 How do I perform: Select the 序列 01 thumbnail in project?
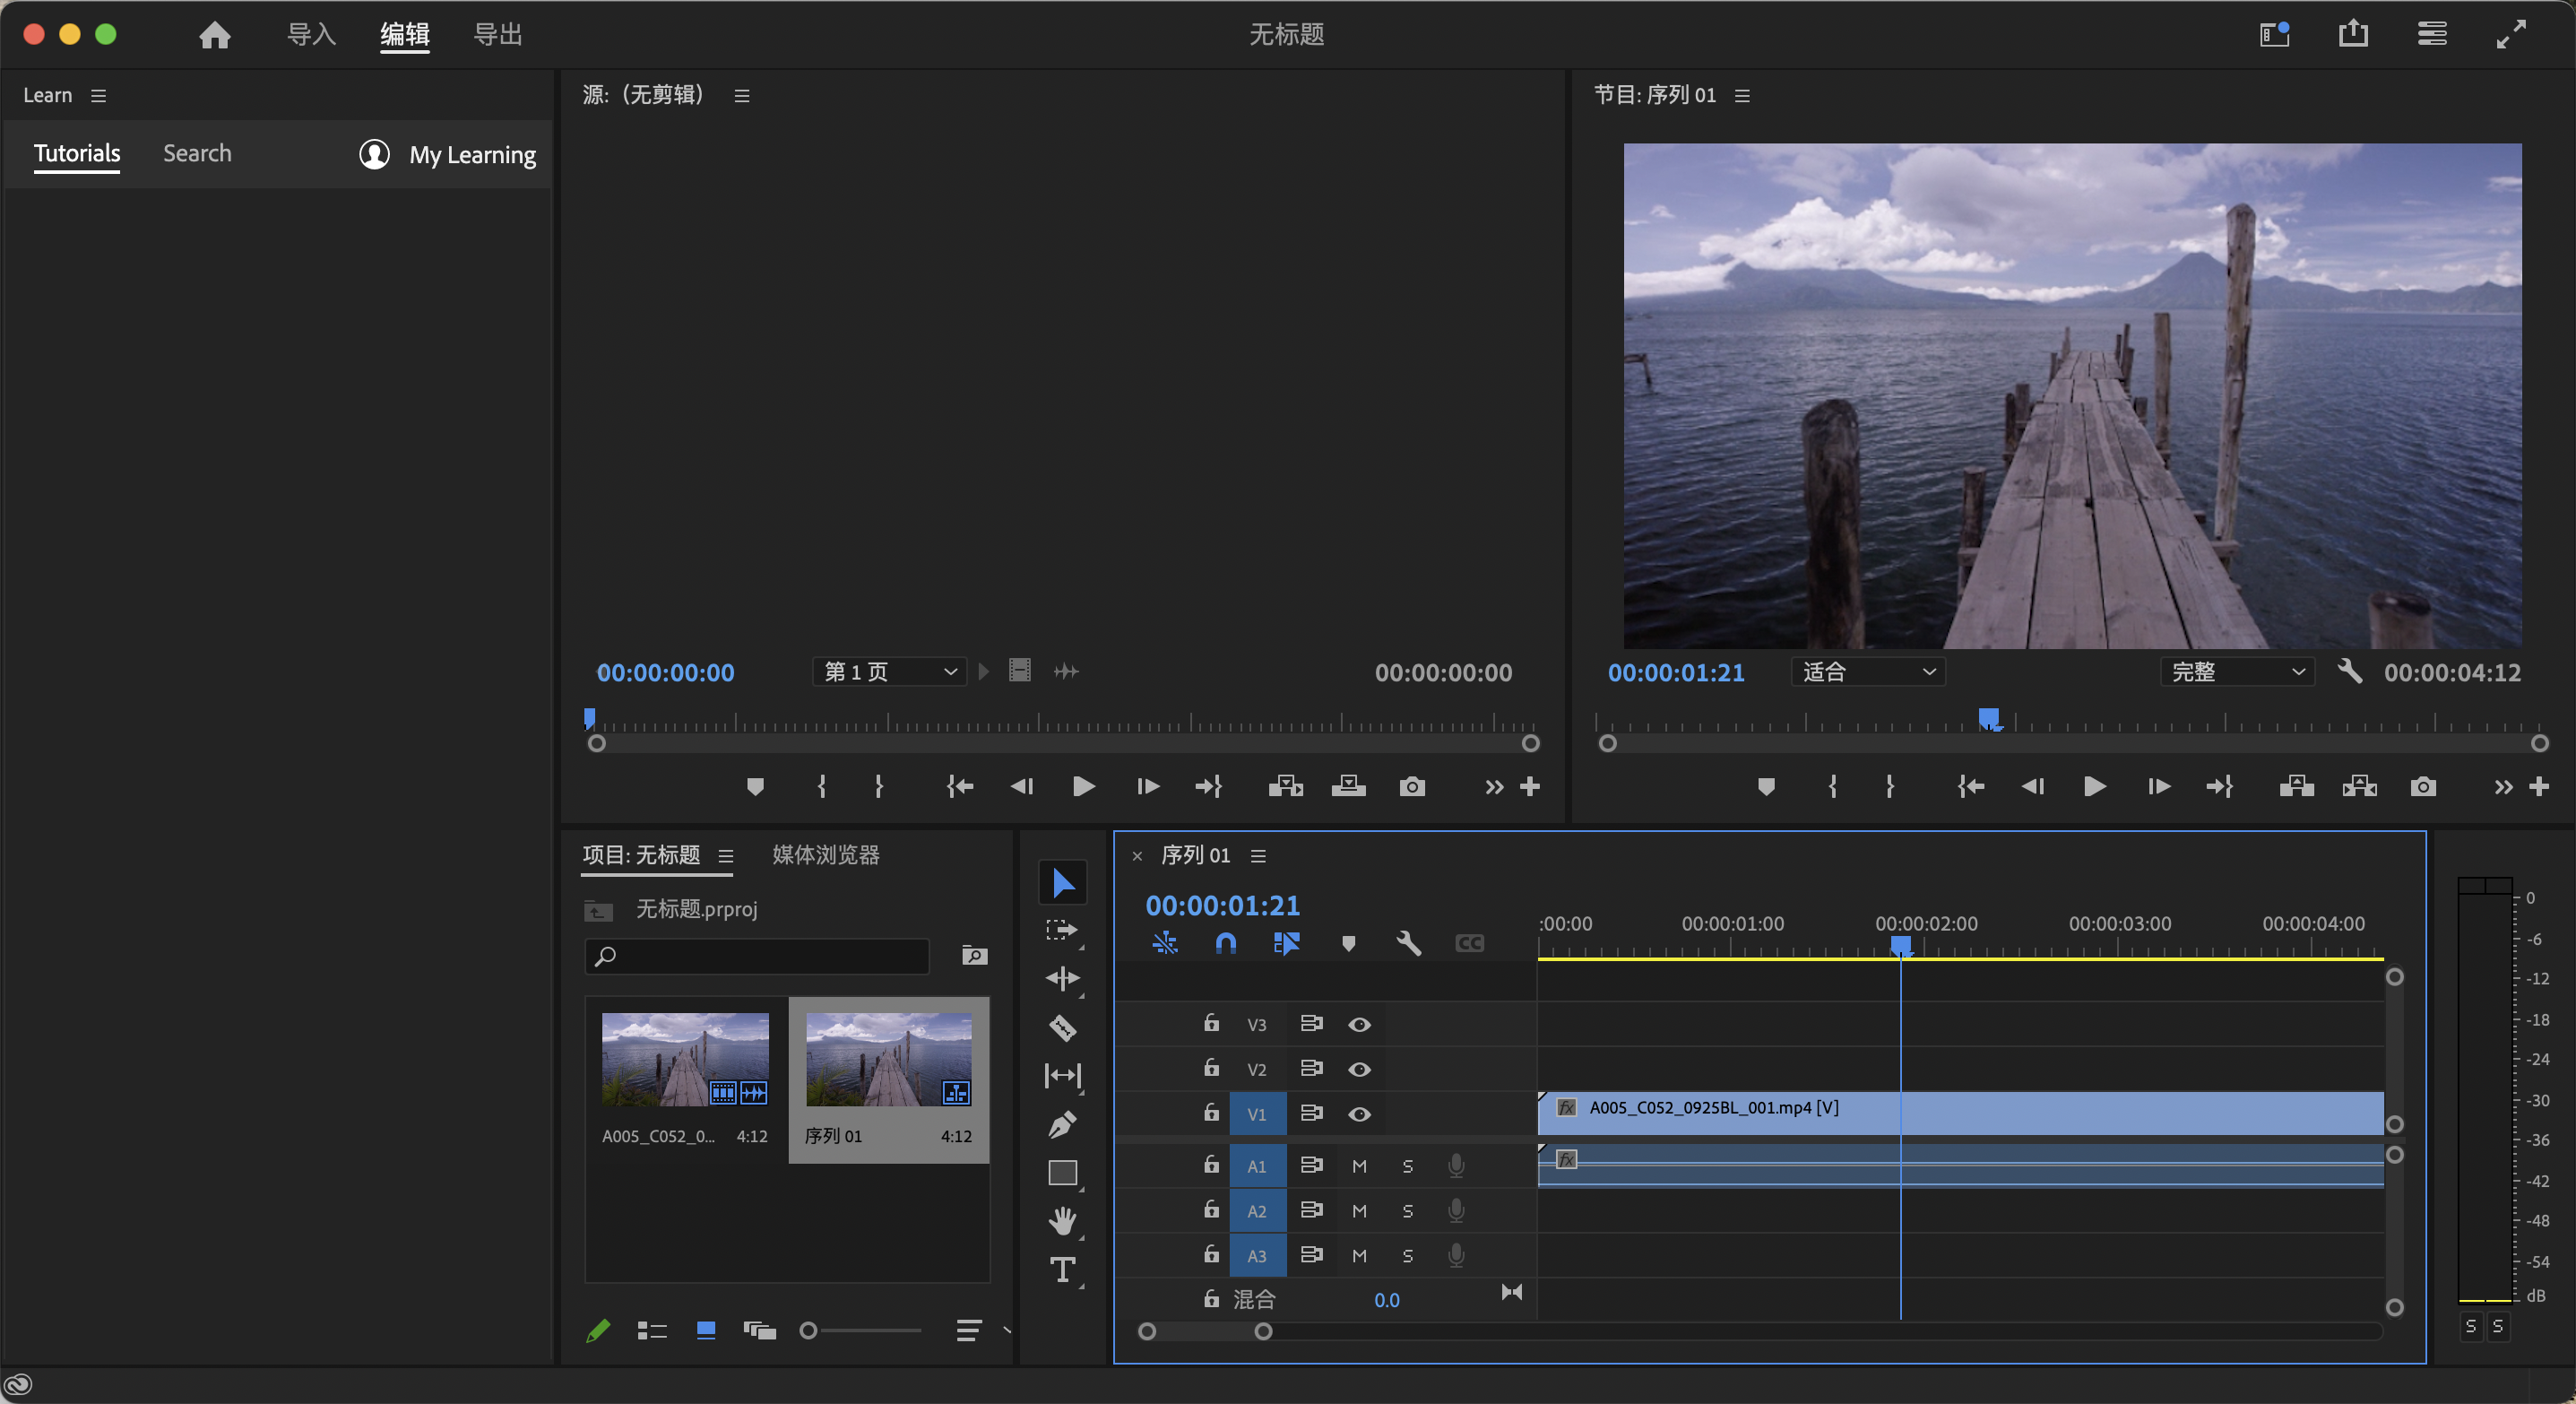(x=888, y=1060)
